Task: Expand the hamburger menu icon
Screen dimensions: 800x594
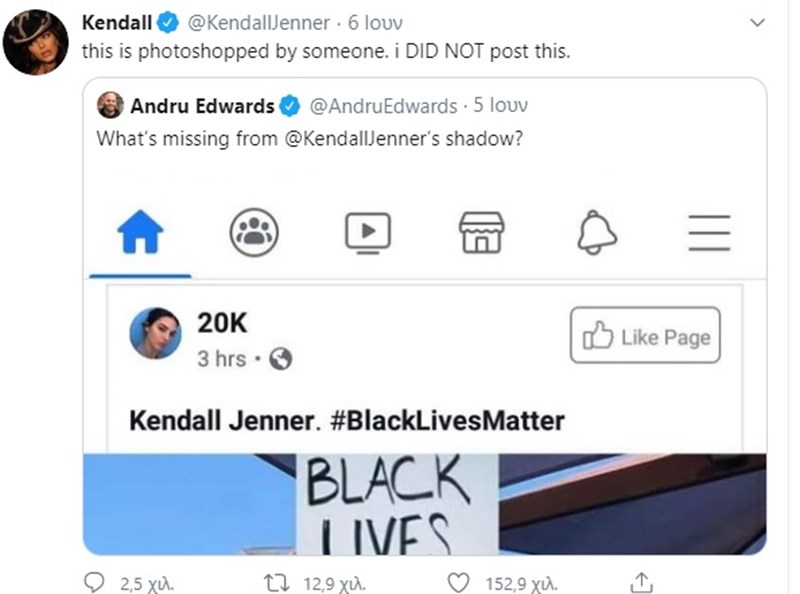Action: [710, 231]
